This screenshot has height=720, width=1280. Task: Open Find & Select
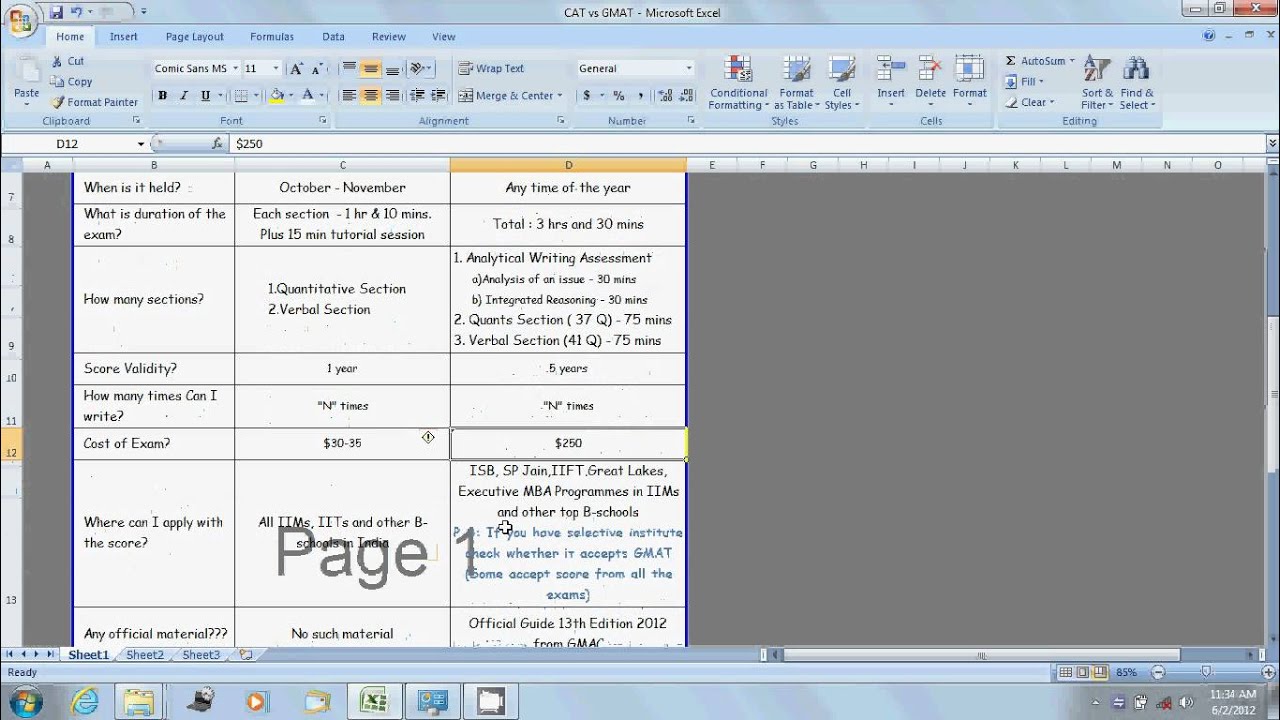(x=1136, y=82)
